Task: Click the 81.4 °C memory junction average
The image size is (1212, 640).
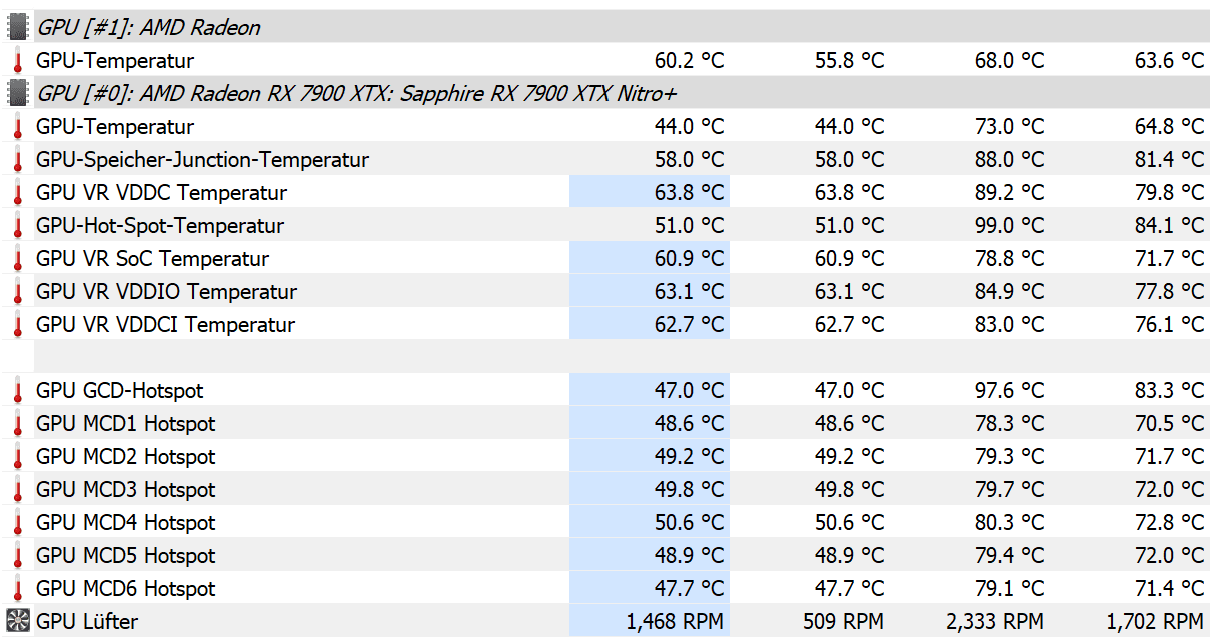Action: (1169, 160)
